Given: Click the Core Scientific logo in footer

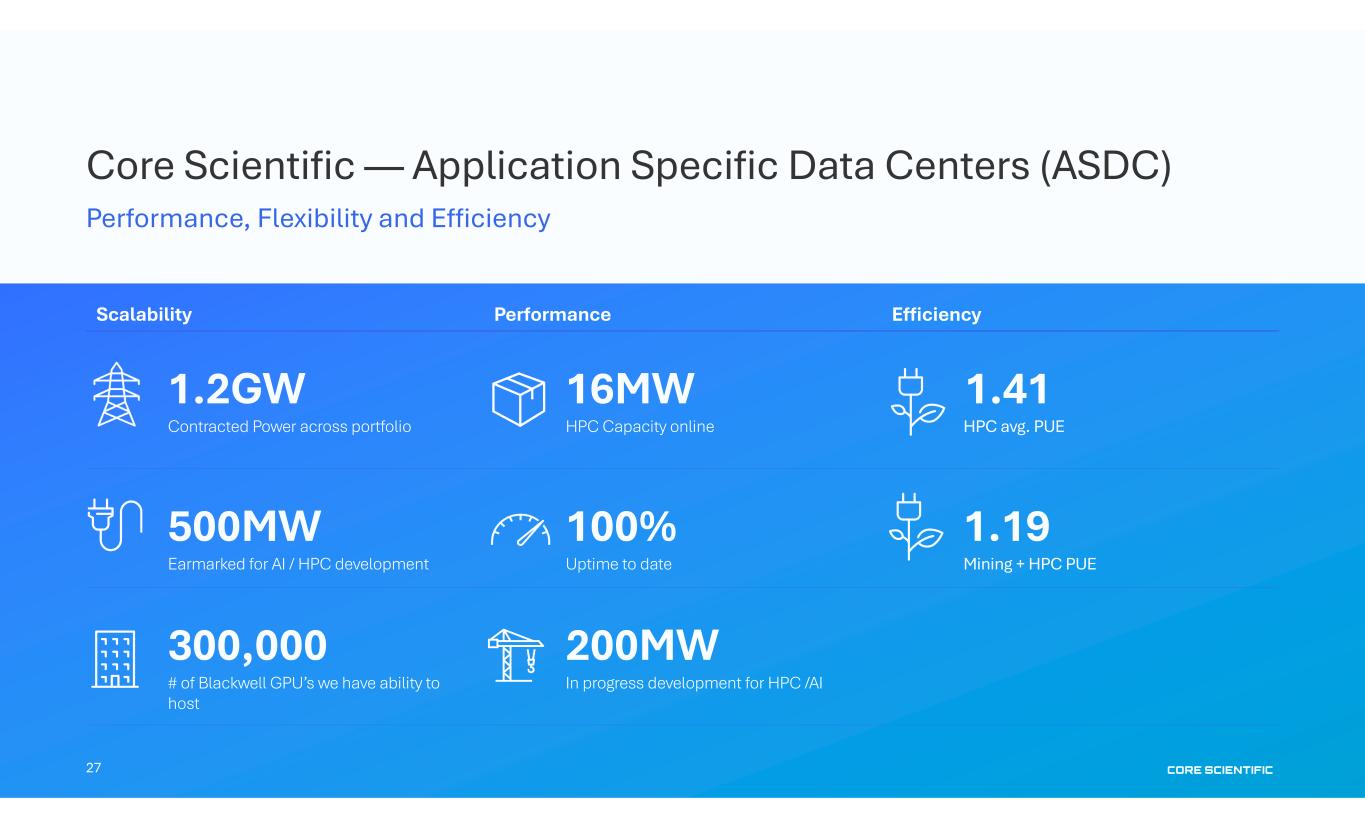Looking at the screenshot, I should 1219,769.
